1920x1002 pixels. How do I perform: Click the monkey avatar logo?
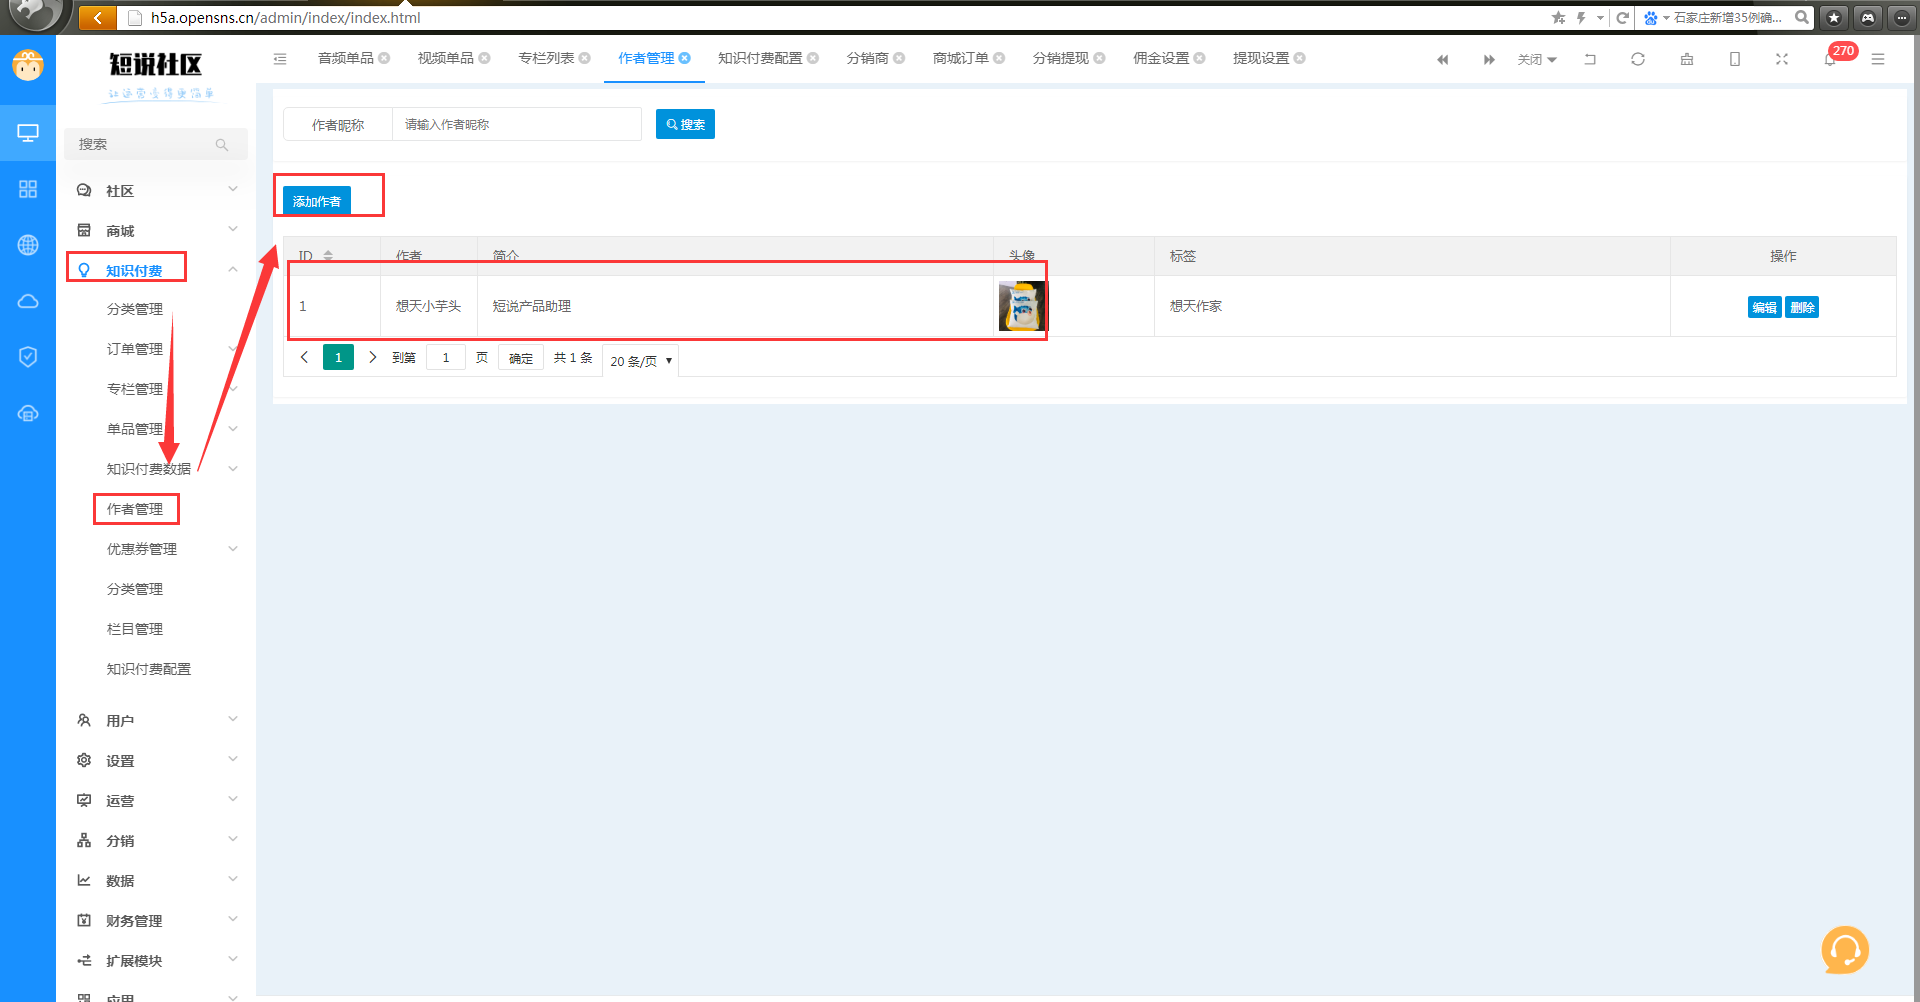(28, 66)
